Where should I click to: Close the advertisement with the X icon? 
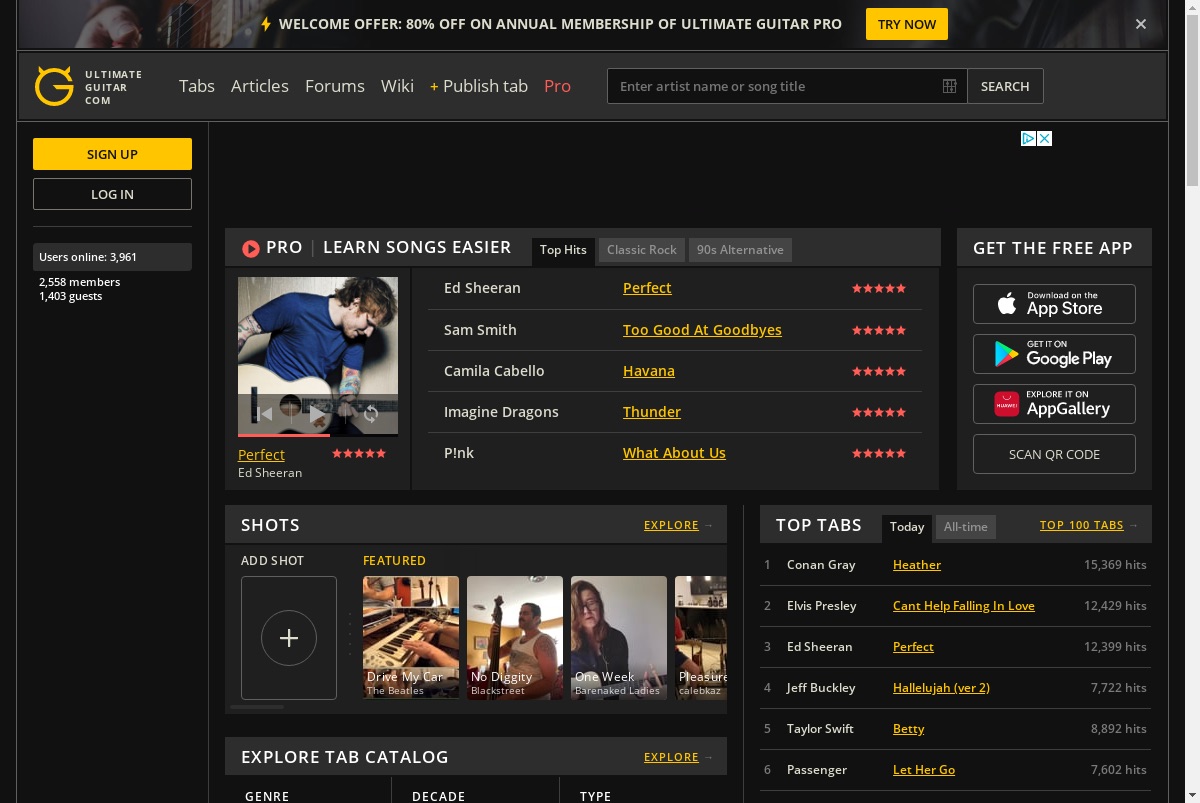click(1044, 138)
